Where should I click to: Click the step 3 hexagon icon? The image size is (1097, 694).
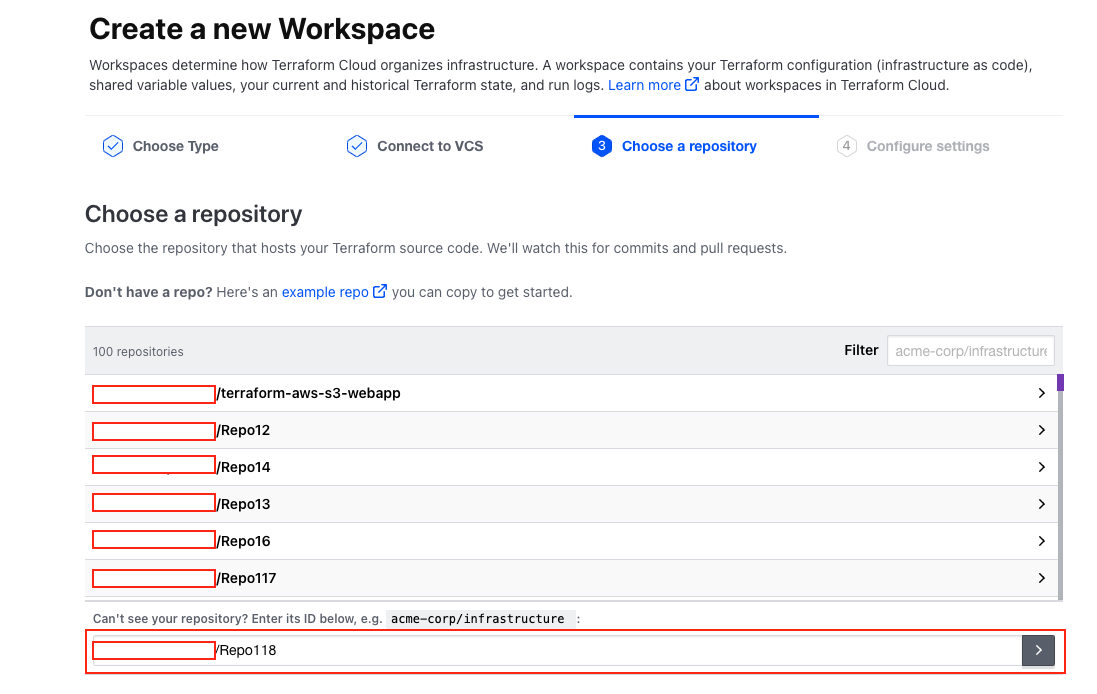point(601,146)
